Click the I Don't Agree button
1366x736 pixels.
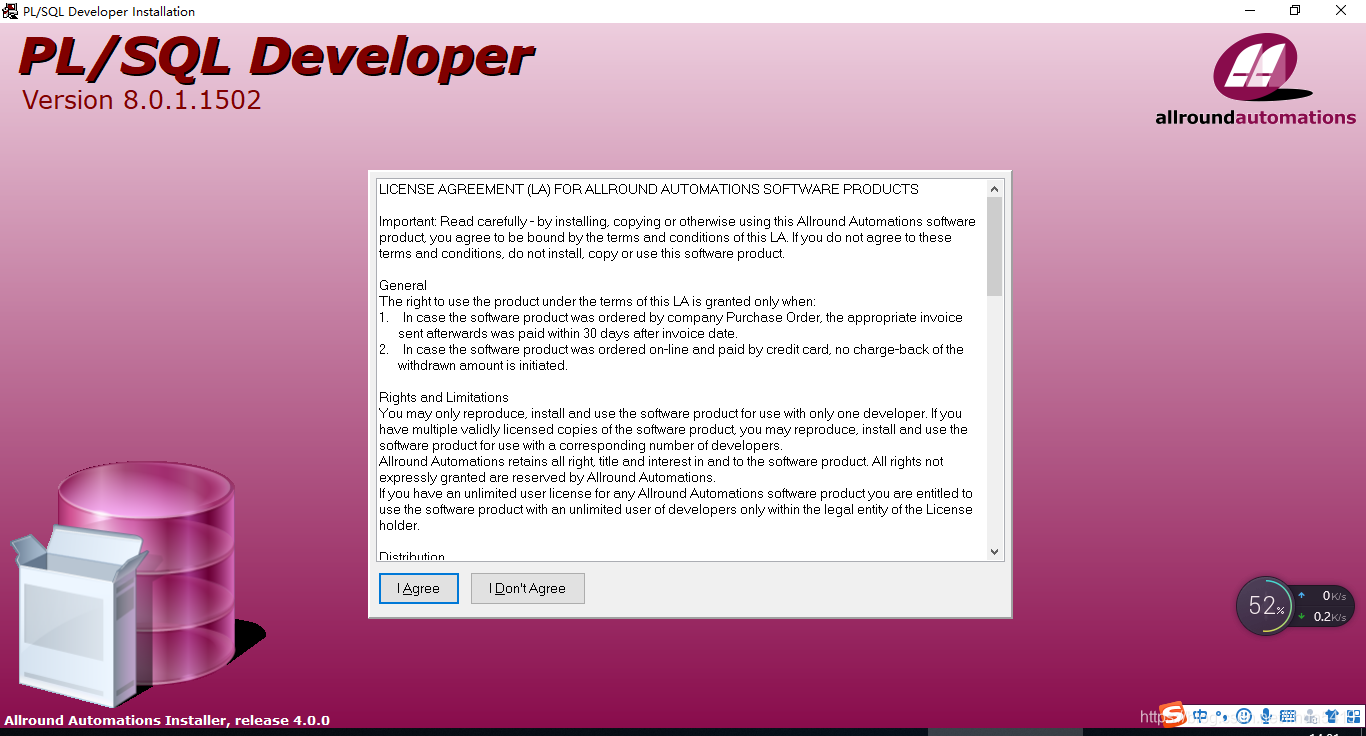point(527,588)
